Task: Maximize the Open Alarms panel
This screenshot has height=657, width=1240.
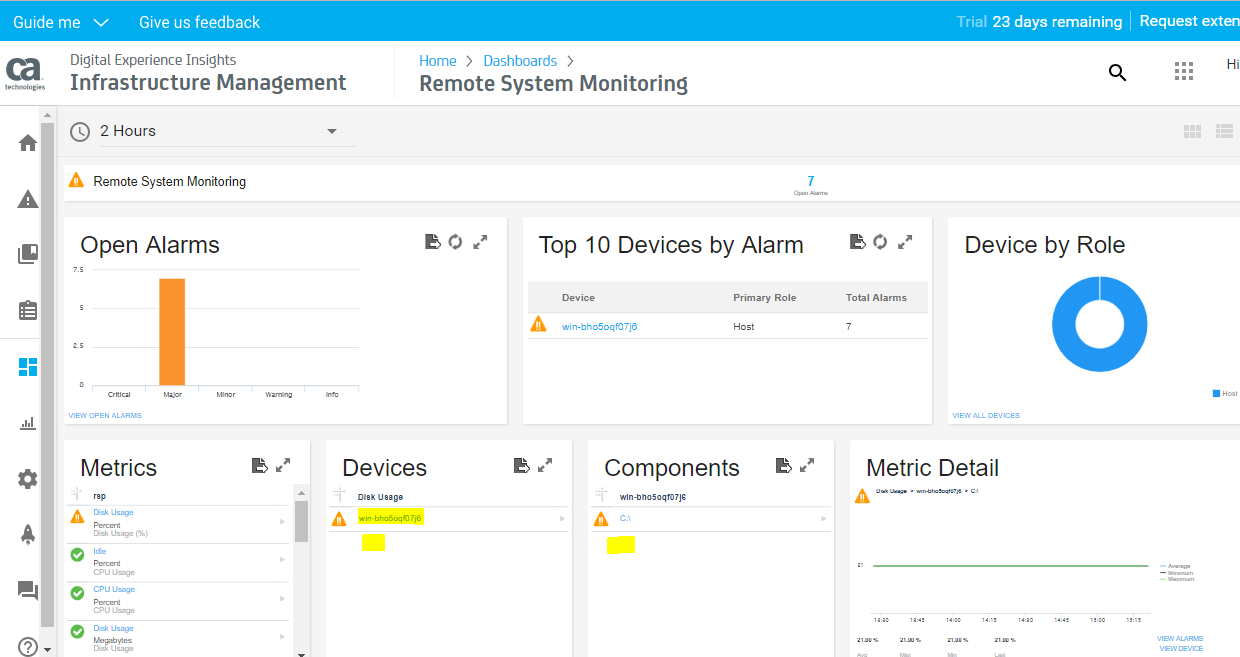Action: click(481, 242)
